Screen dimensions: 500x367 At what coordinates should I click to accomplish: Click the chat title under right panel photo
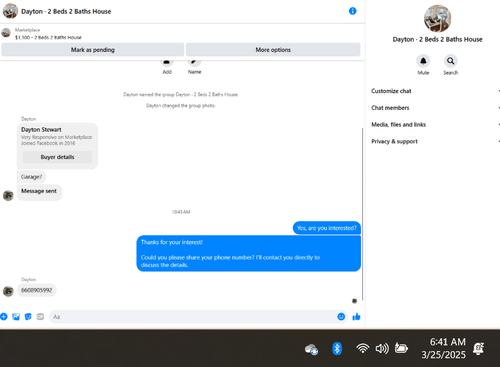click(x=437, y=39)
